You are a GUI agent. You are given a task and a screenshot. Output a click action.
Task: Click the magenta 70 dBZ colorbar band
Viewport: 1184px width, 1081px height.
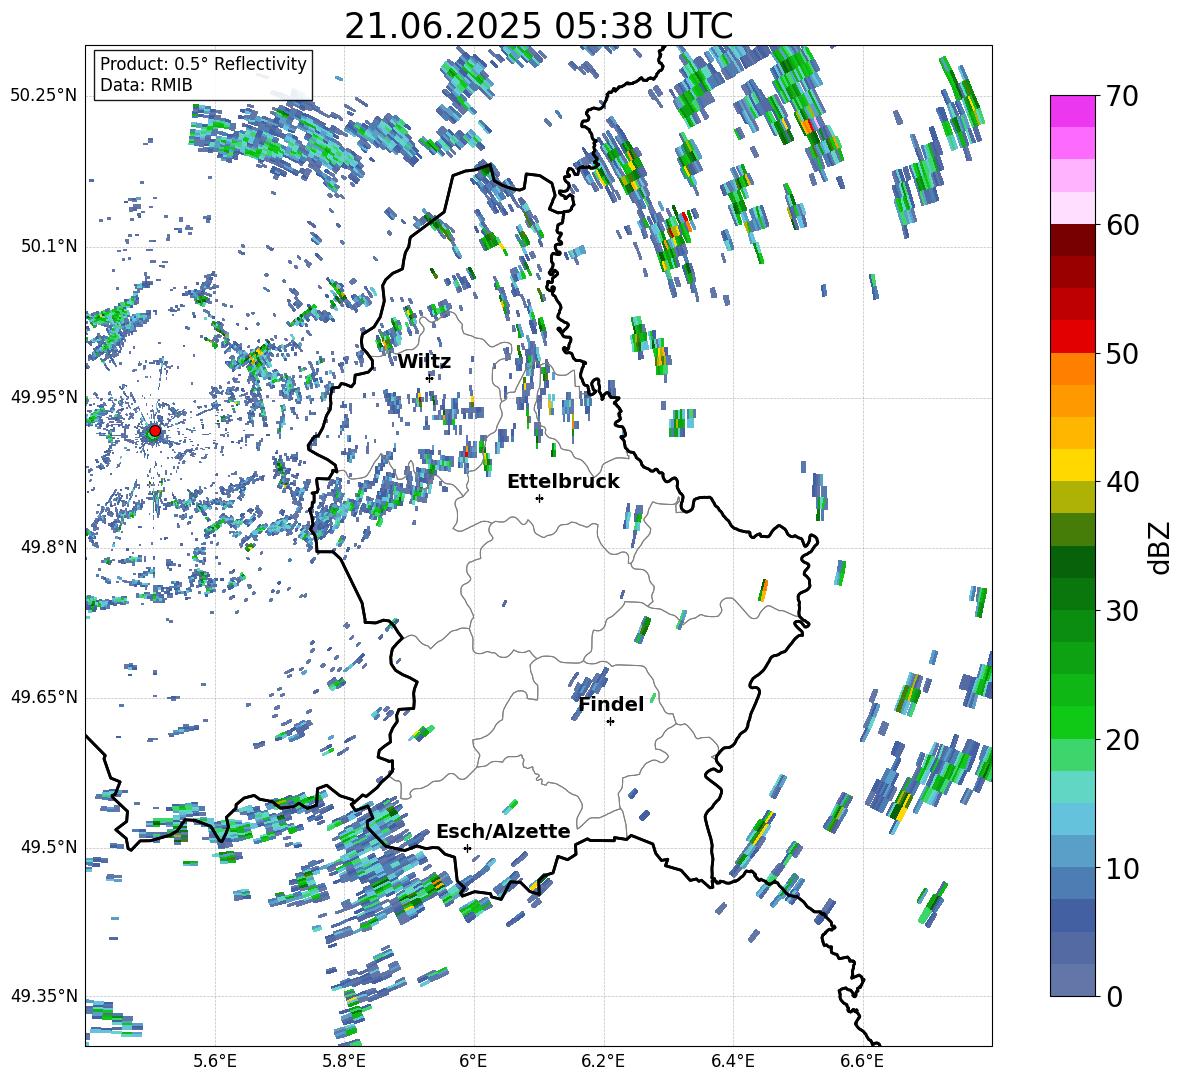1072,111
